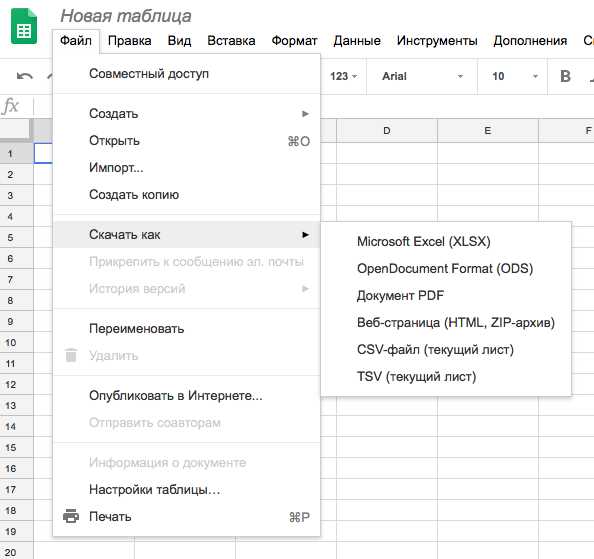This screenshot has width=594, height=559.
Task: Open the Вставка menu
Action: click(231, 41)
